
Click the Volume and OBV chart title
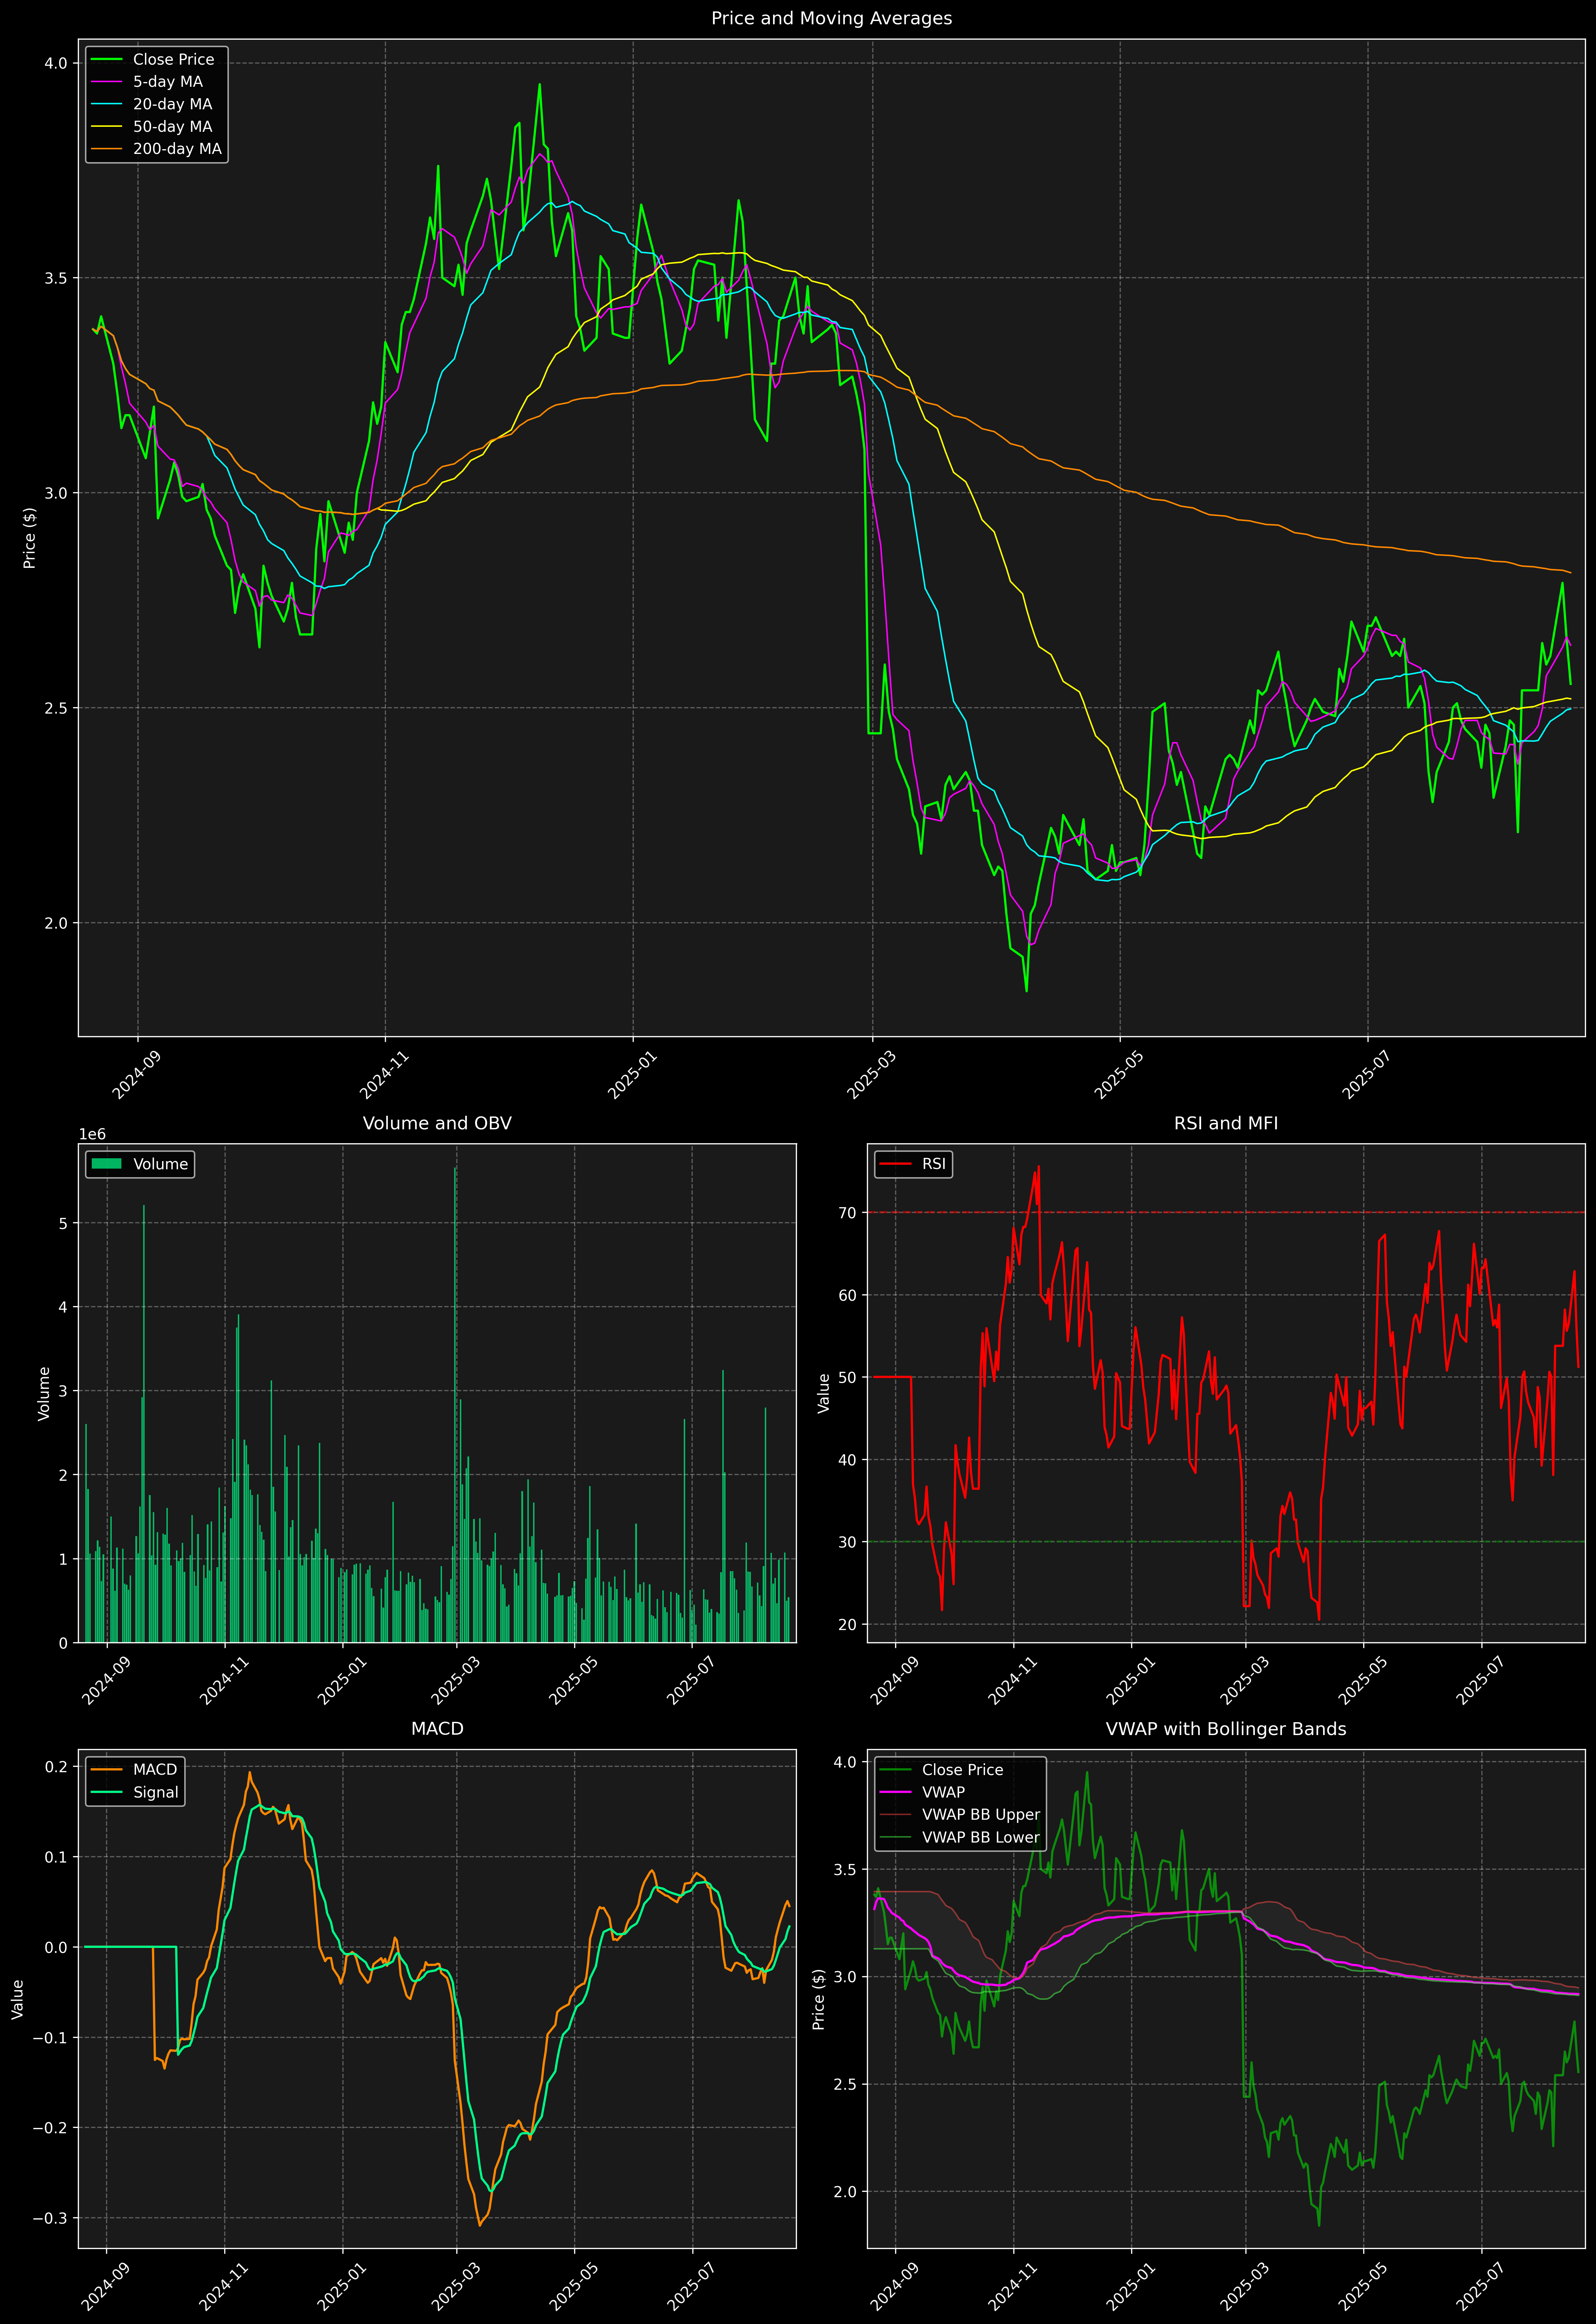437,1123
